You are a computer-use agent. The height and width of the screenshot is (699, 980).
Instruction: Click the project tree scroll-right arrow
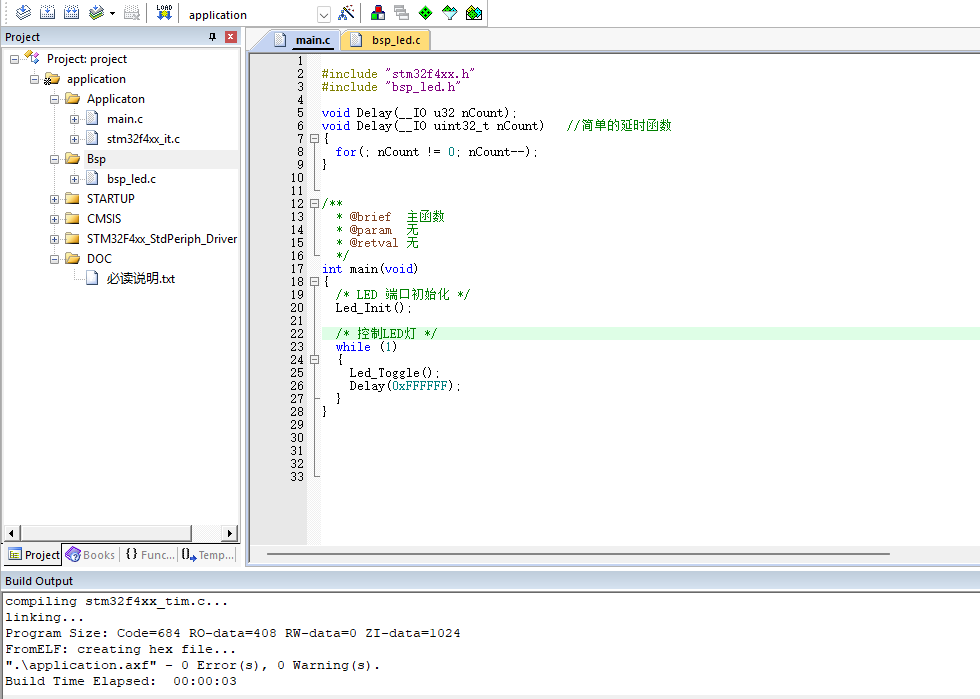point(230,533)
